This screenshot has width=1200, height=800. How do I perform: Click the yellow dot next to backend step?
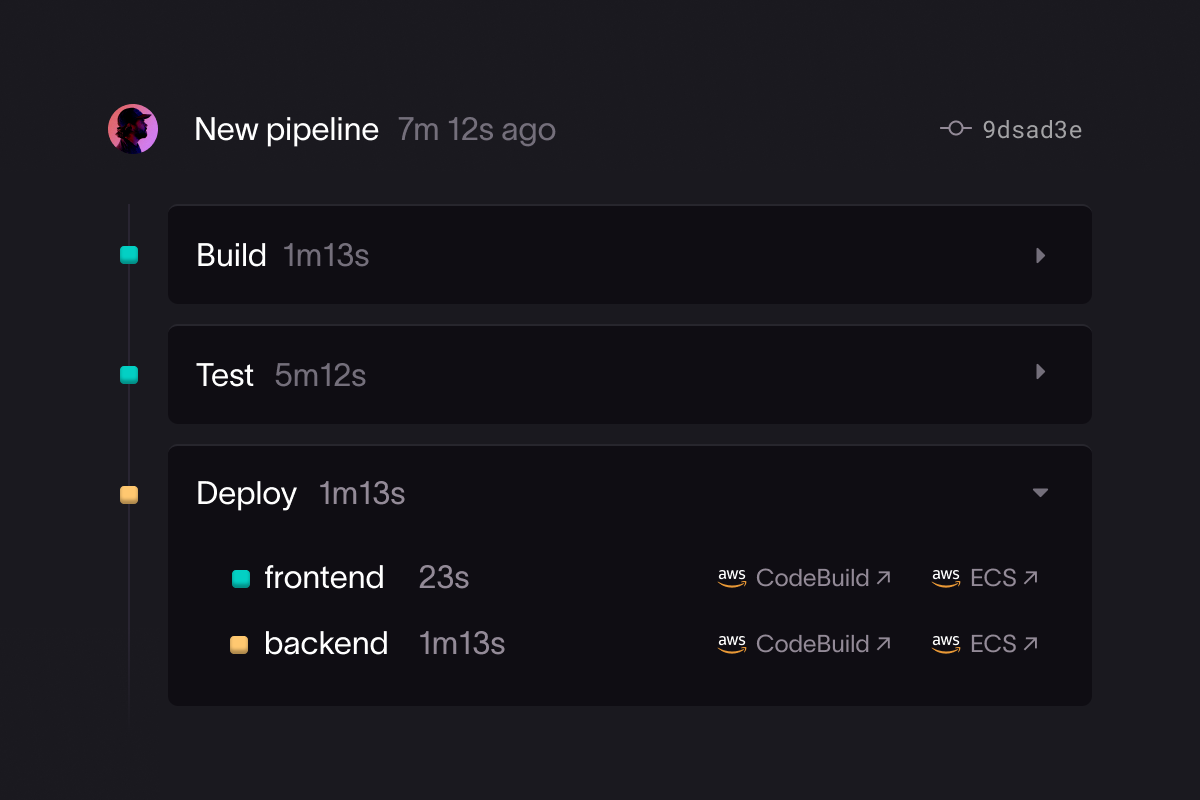240,644
